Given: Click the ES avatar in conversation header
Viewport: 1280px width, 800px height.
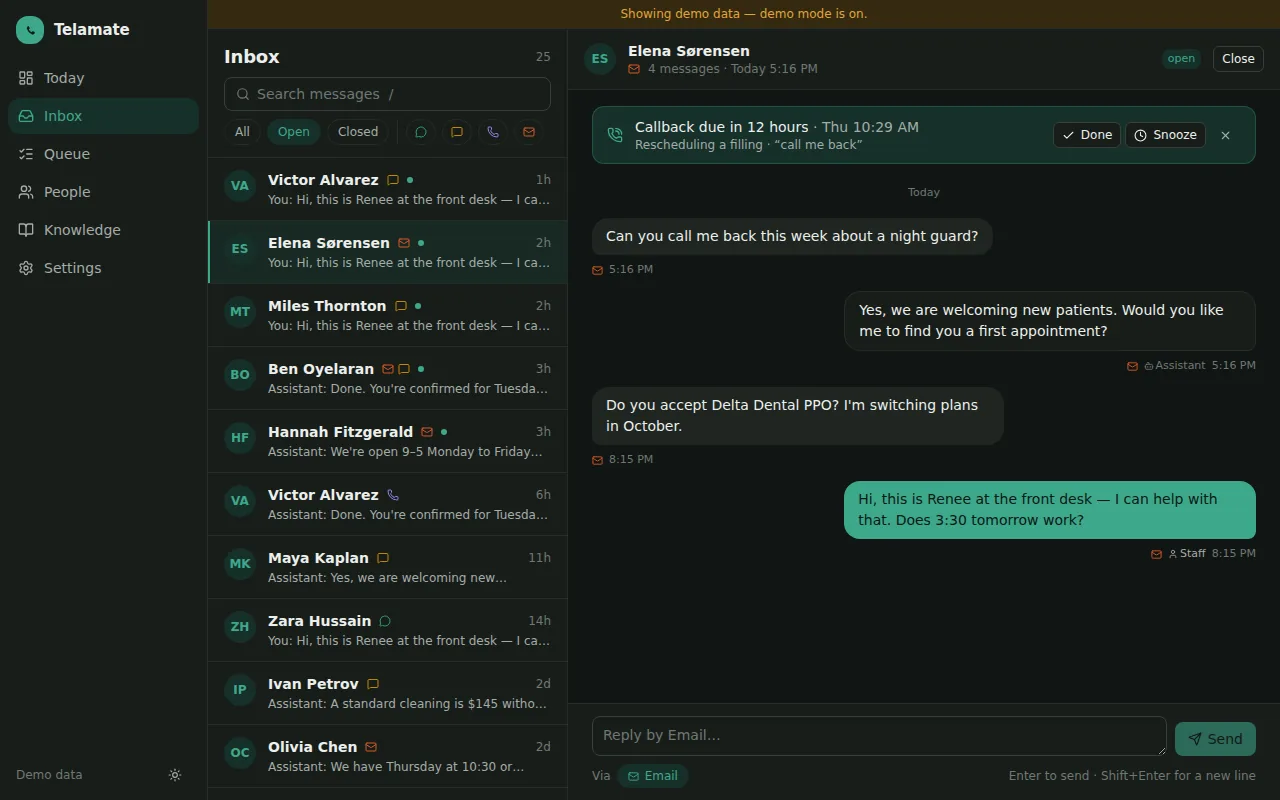Looking at the screenshot, I should [600, 59].
